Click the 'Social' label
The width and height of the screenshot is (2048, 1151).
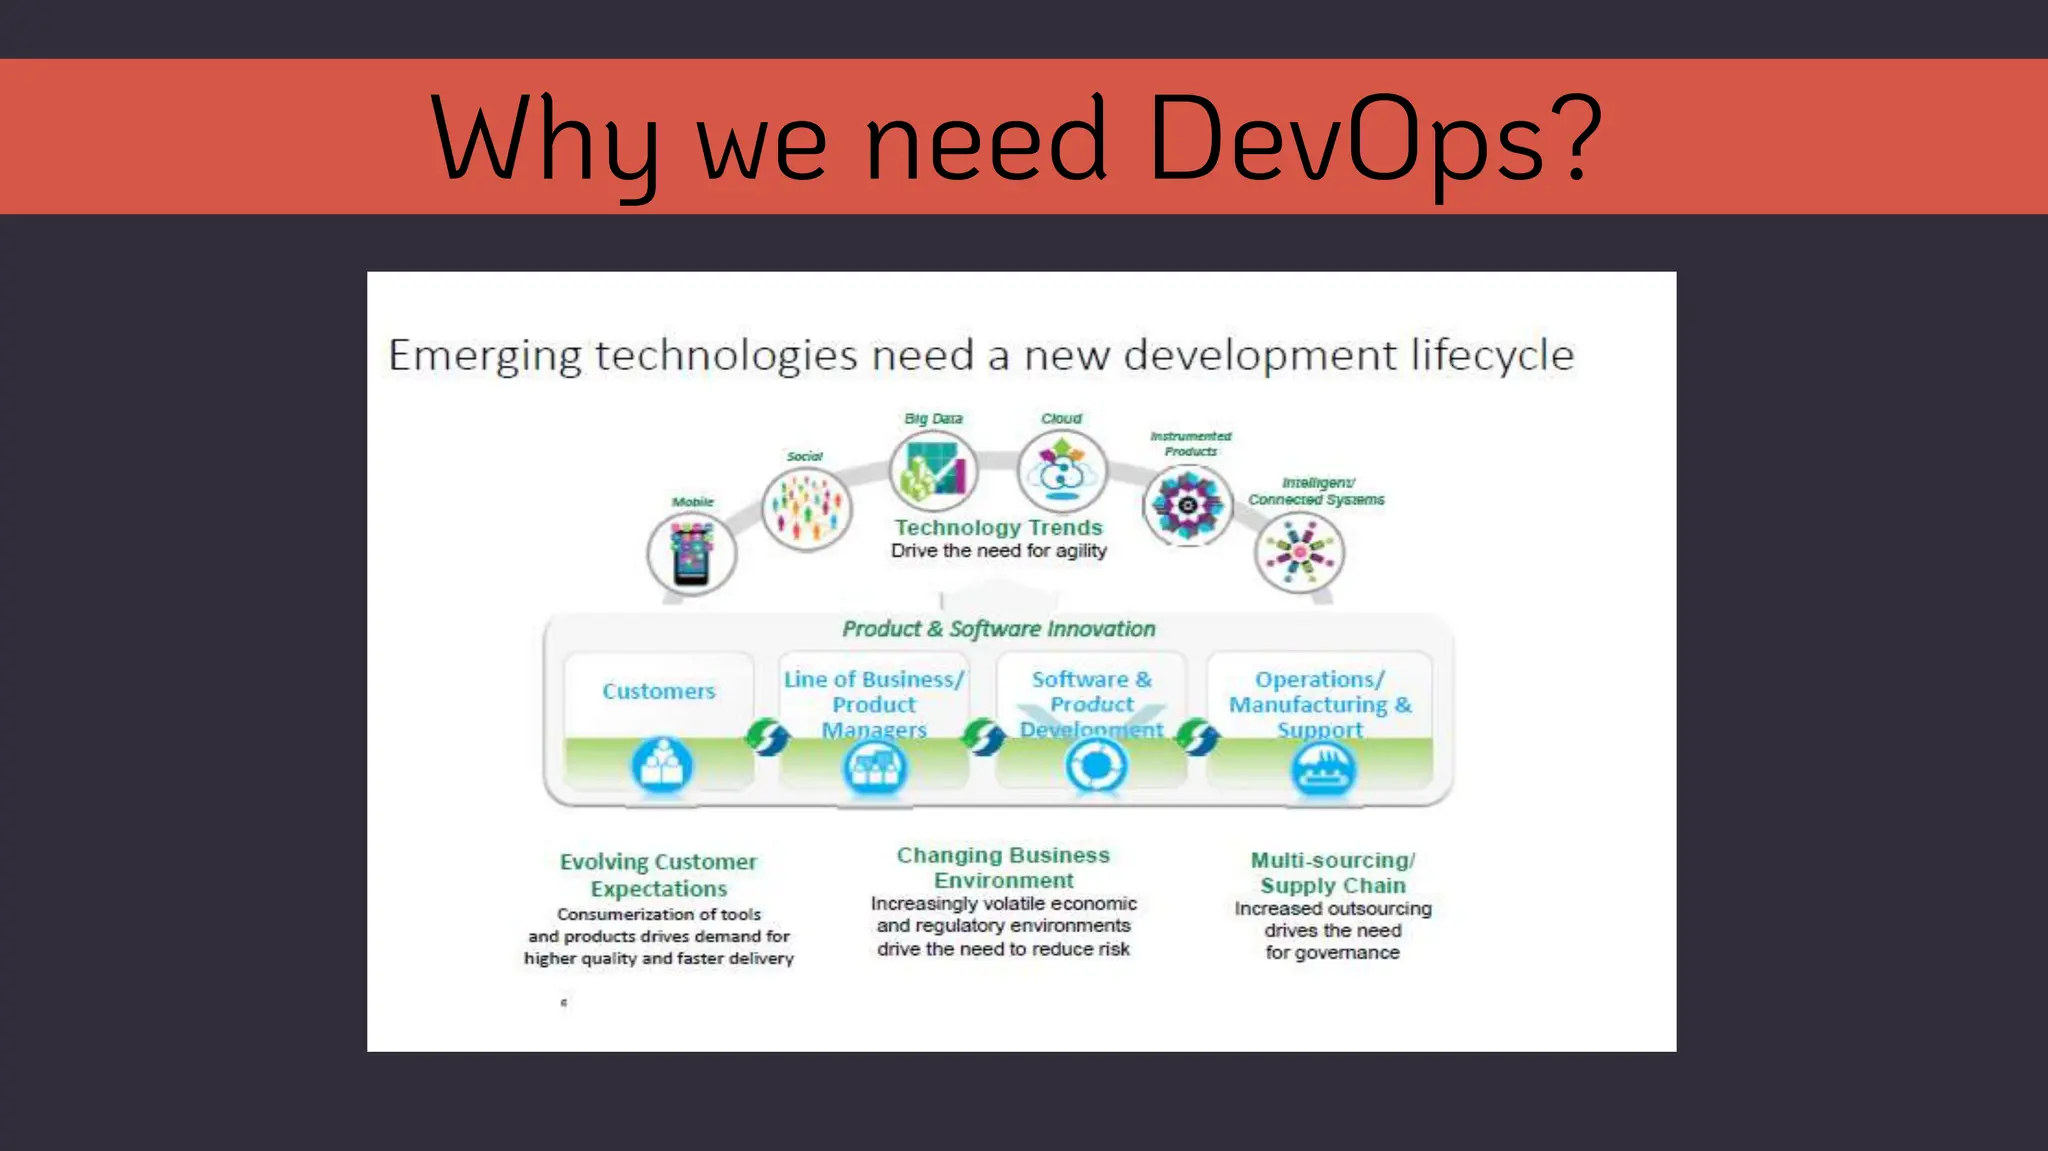(804, 456)
